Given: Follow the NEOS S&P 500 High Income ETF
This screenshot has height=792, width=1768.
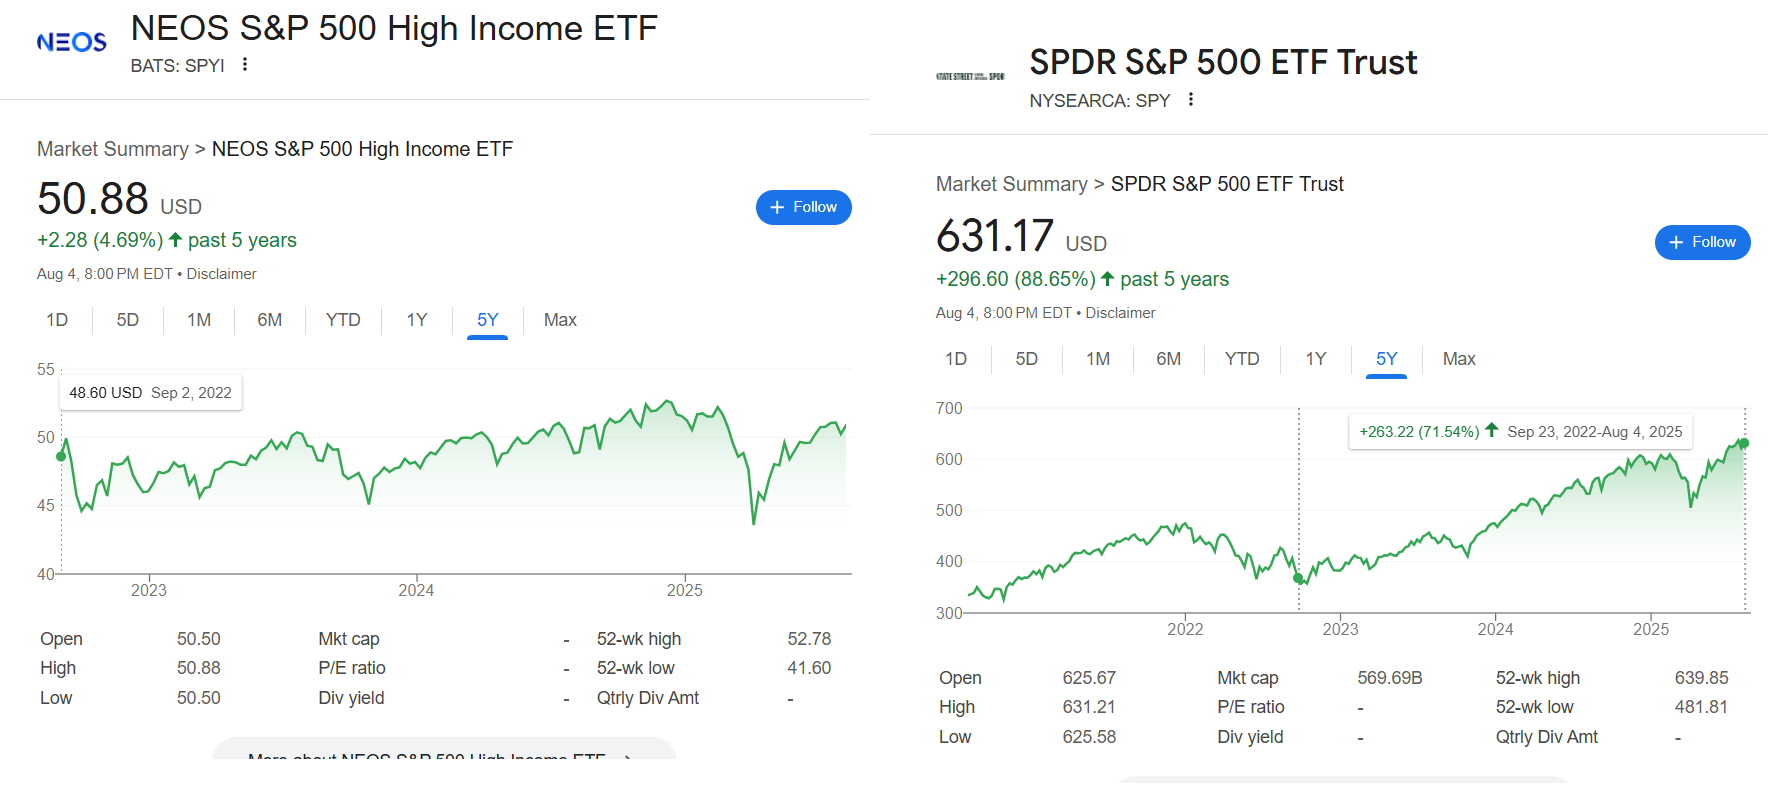Looking at the screenshot, I should [x=804, y=207].
